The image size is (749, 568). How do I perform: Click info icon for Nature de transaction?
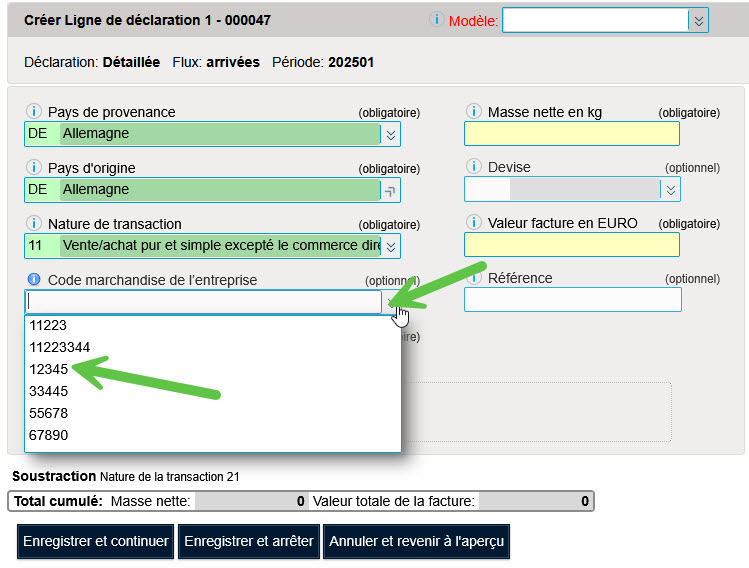coord(33,223)
